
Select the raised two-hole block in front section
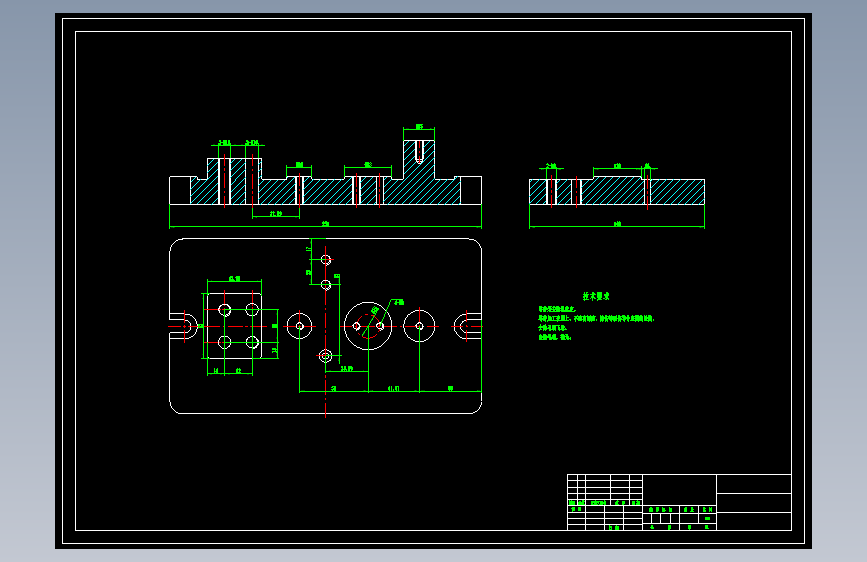click(234, 181)
